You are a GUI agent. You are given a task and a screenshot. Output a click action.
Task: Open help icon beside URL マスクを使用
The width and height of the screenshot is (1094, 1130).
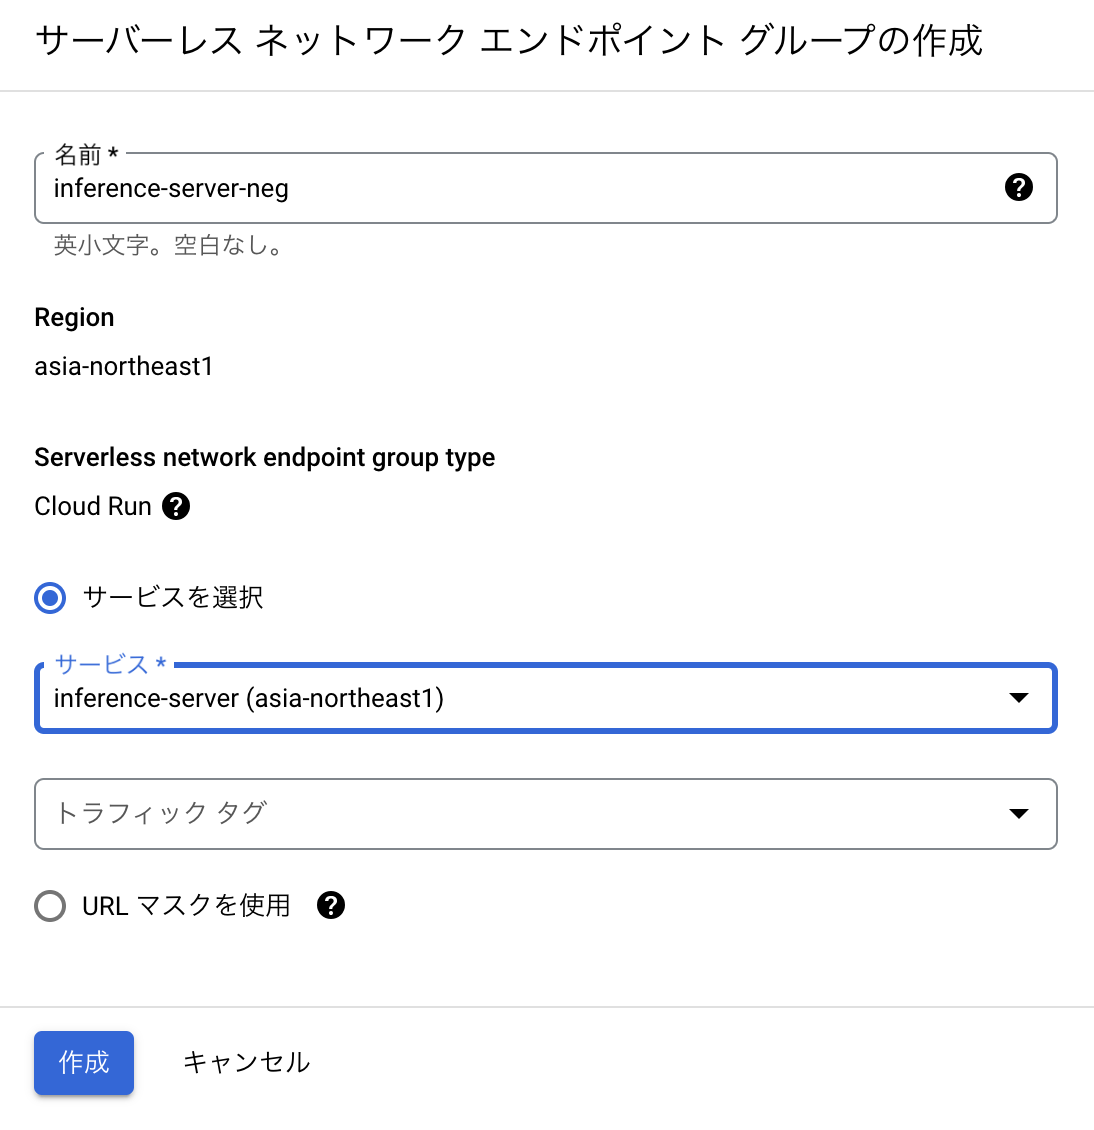pos(331,905)
